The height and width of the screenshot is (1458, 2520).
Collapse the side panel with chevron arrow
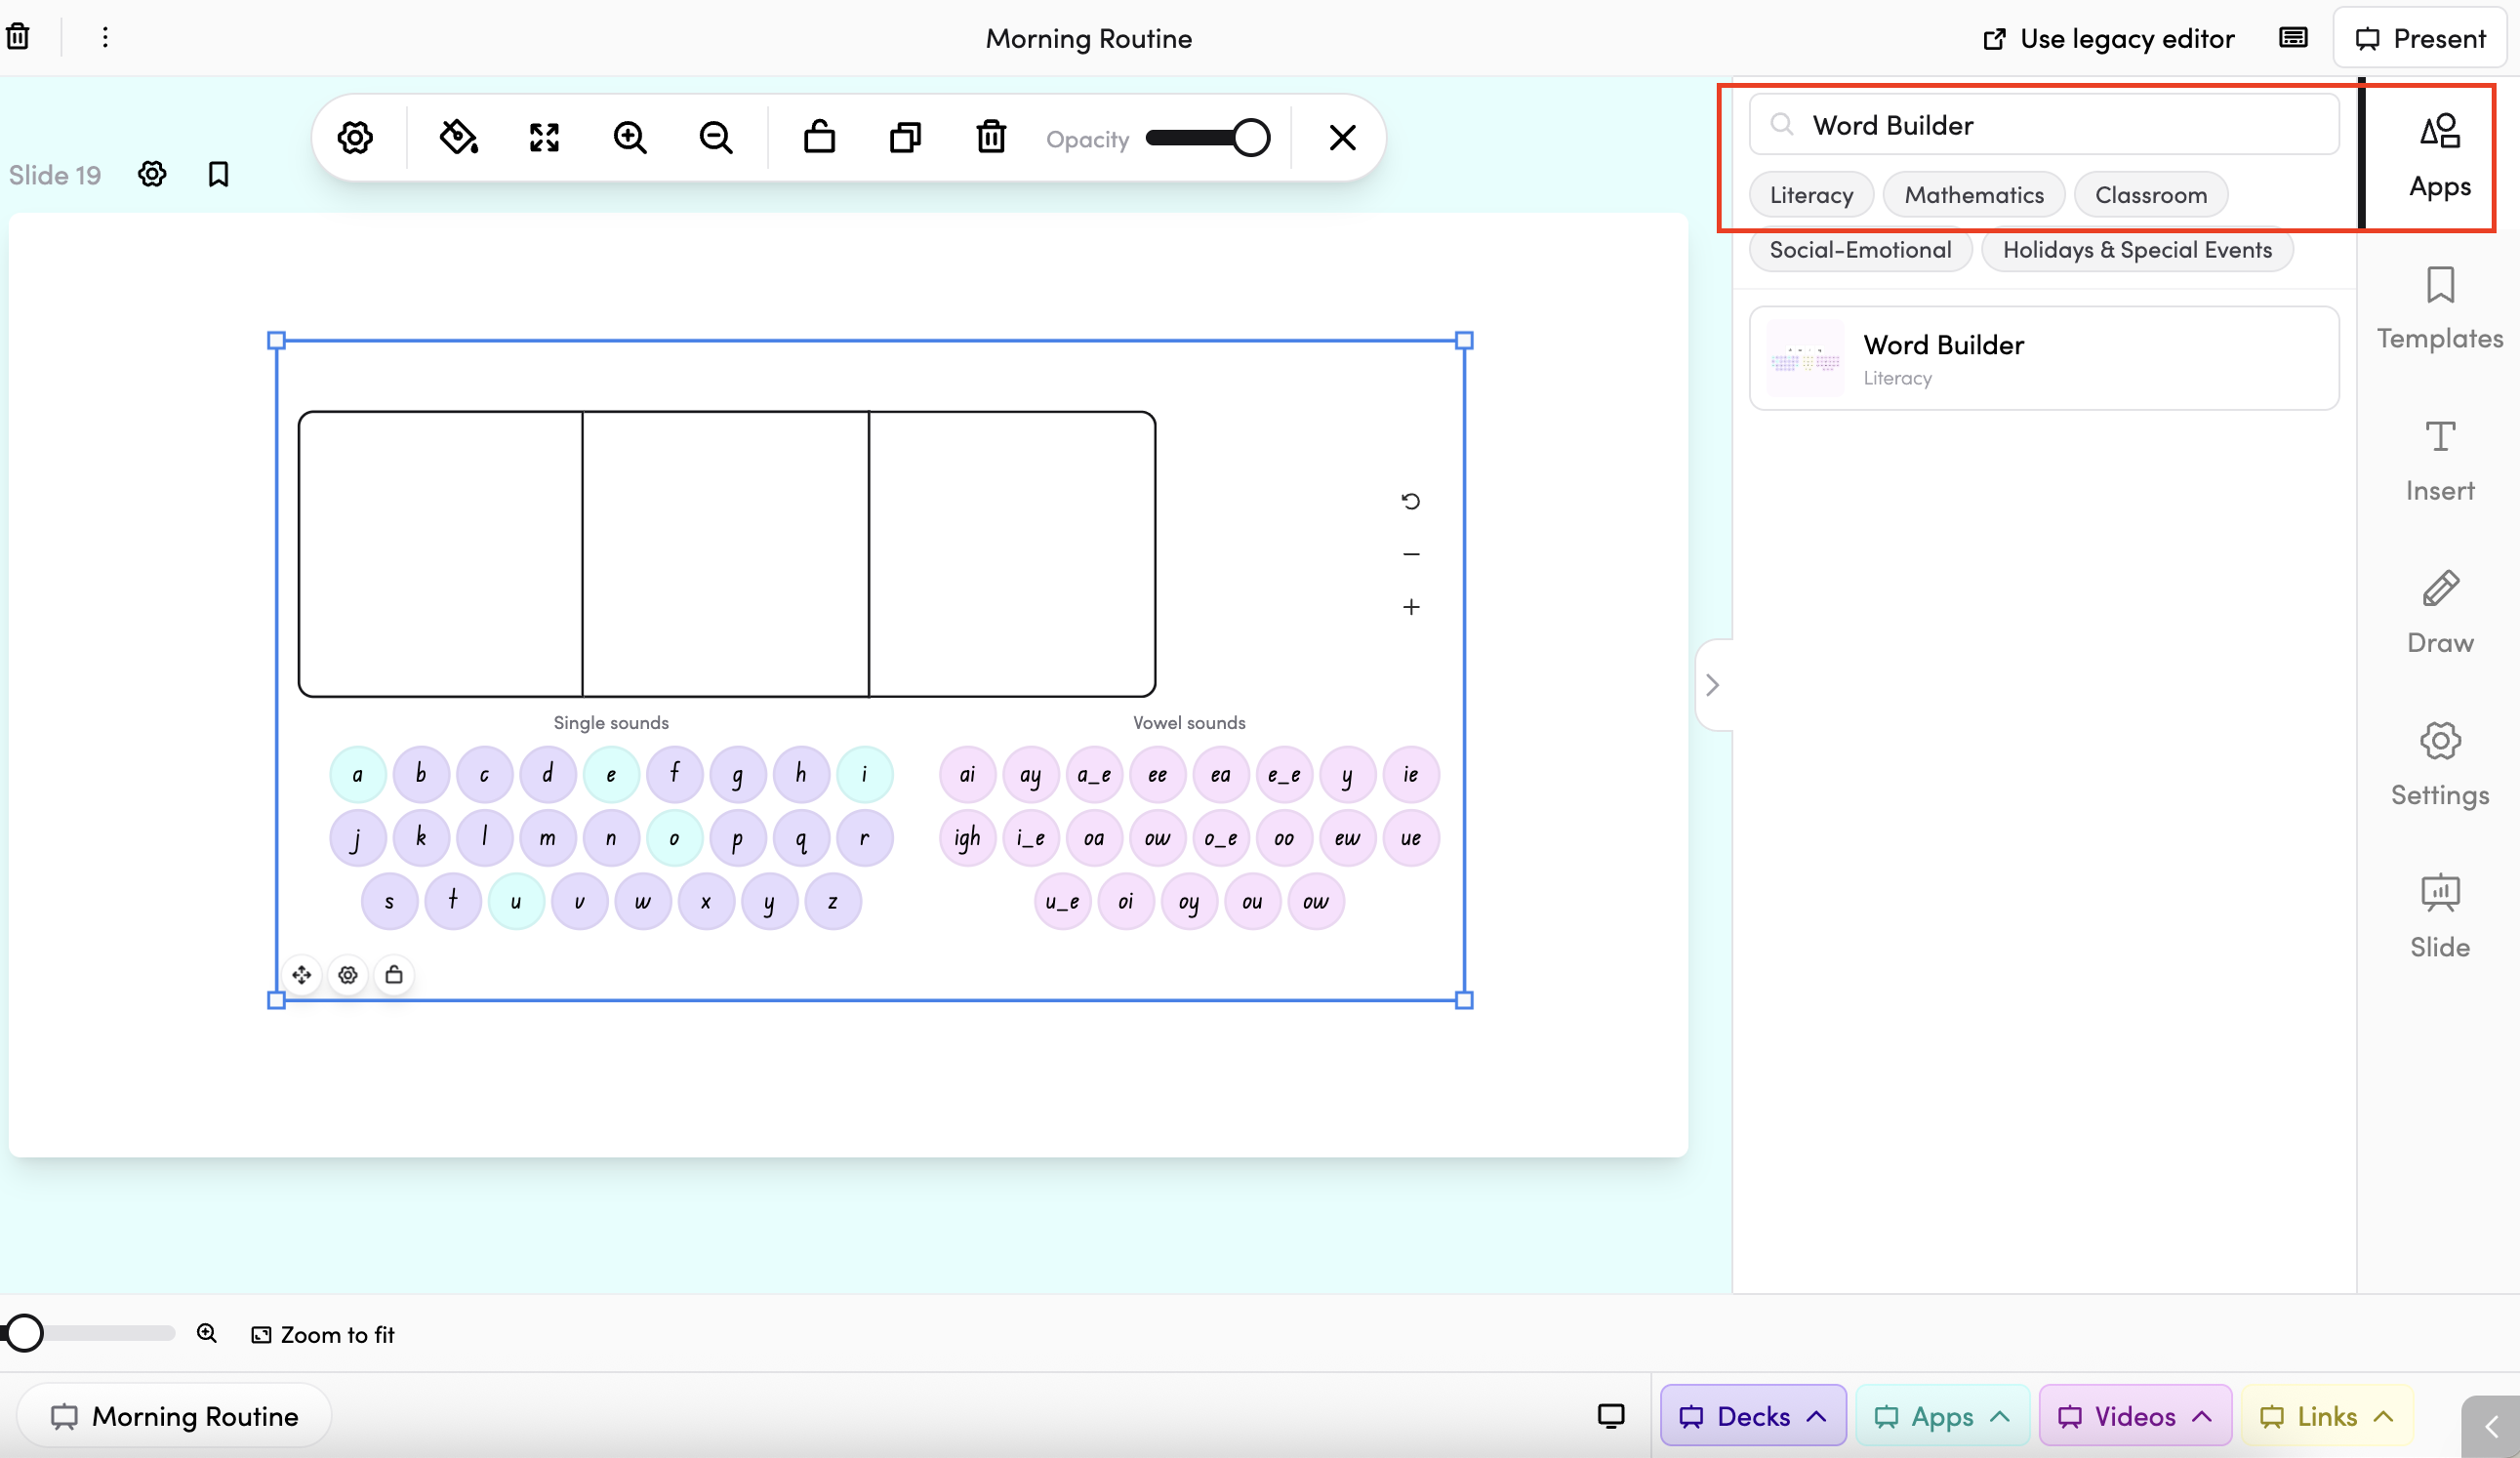point(1712,685)
